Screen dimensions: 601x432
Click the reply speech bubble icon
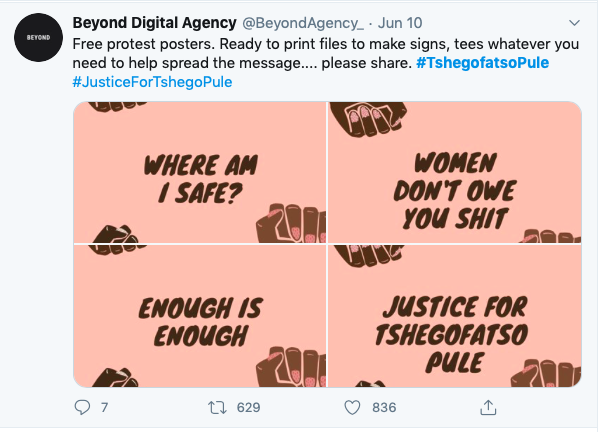(82, 407)
